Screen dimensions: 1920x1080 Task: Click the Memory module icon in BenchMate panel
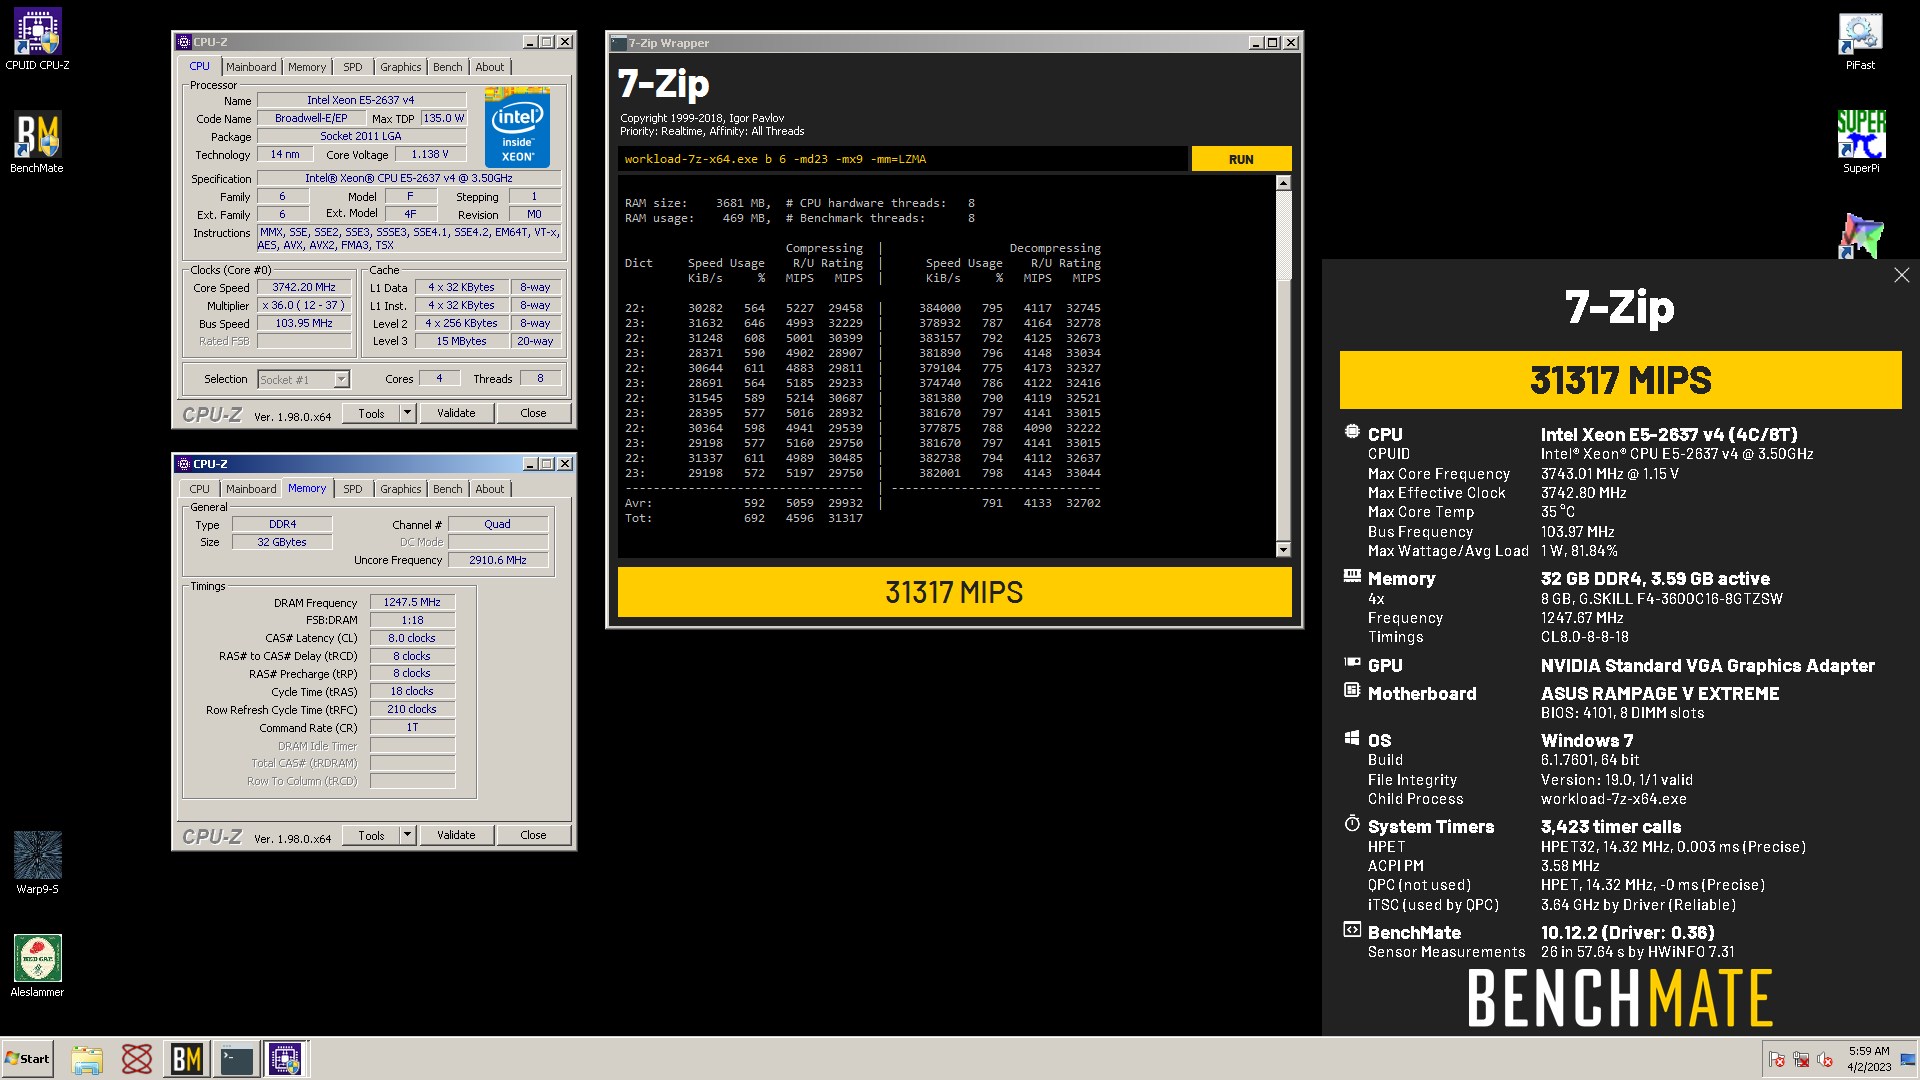tap(1352, 576)
